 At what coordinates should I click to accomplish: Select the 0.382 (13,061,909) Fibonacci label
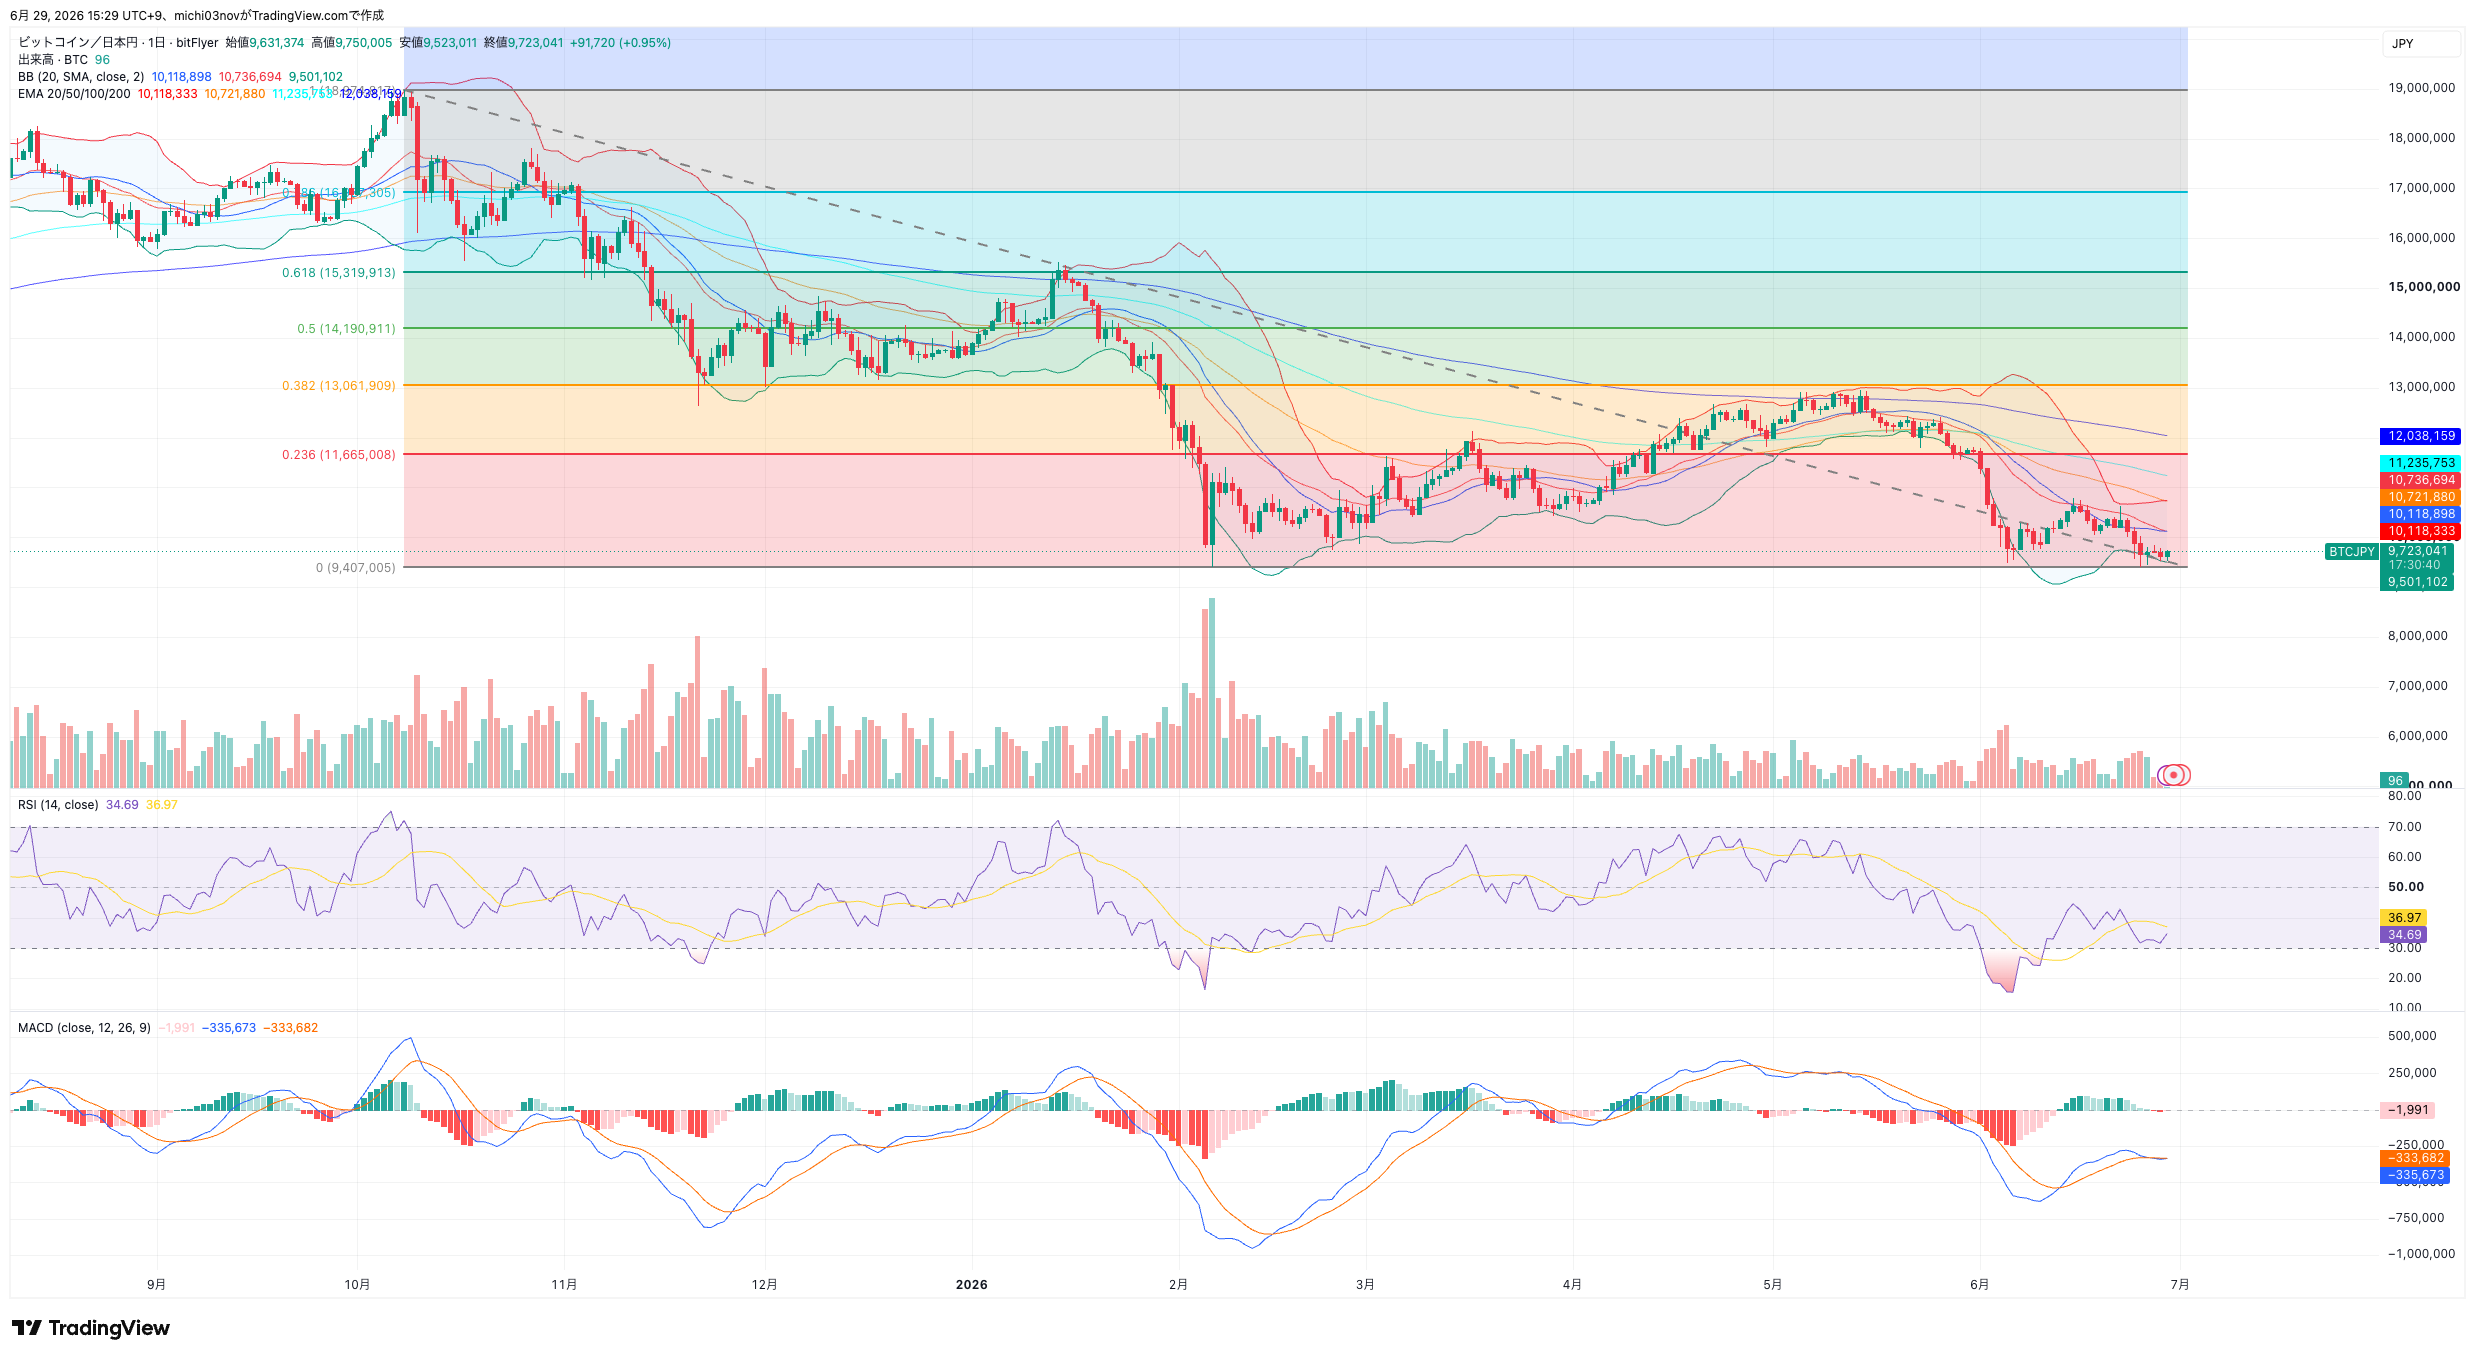click(339, 386)
